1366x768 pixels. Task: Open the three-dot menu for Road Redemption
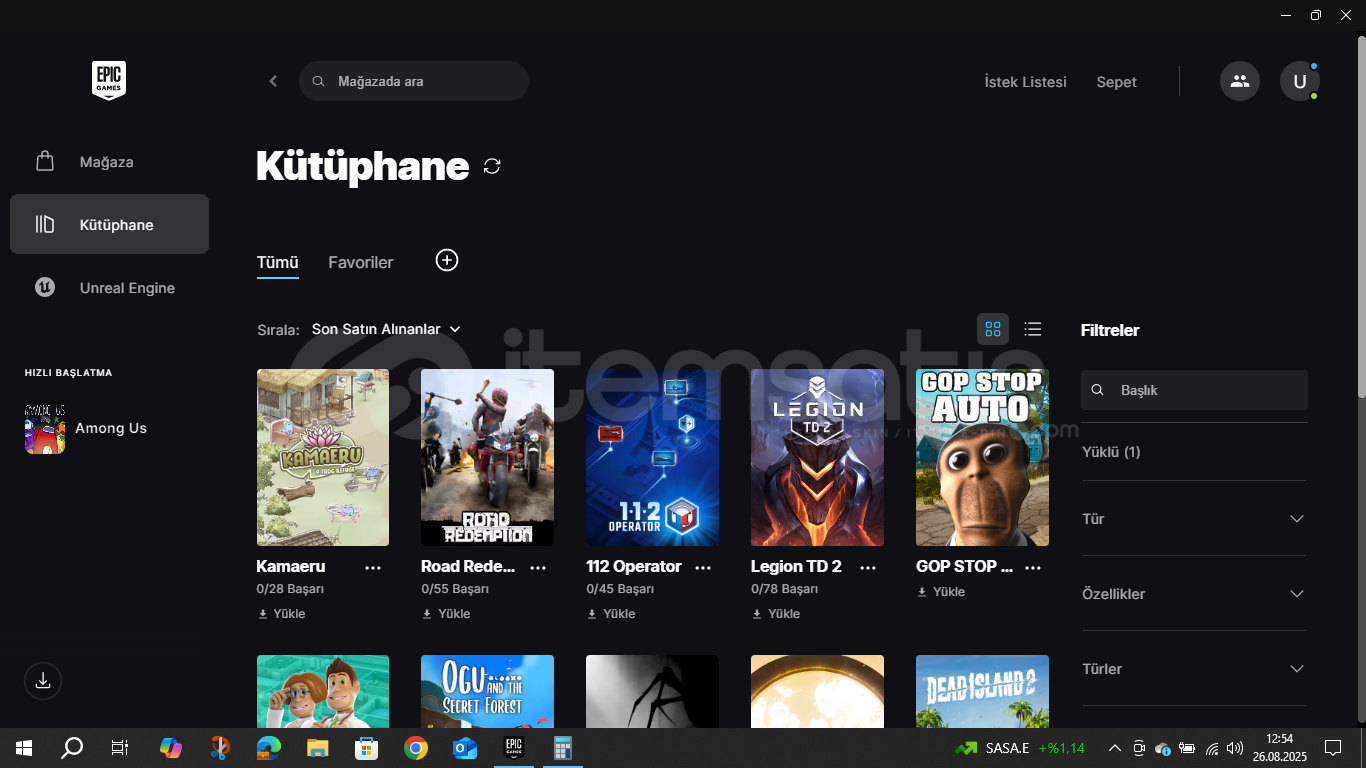click(x=538, y=567)
